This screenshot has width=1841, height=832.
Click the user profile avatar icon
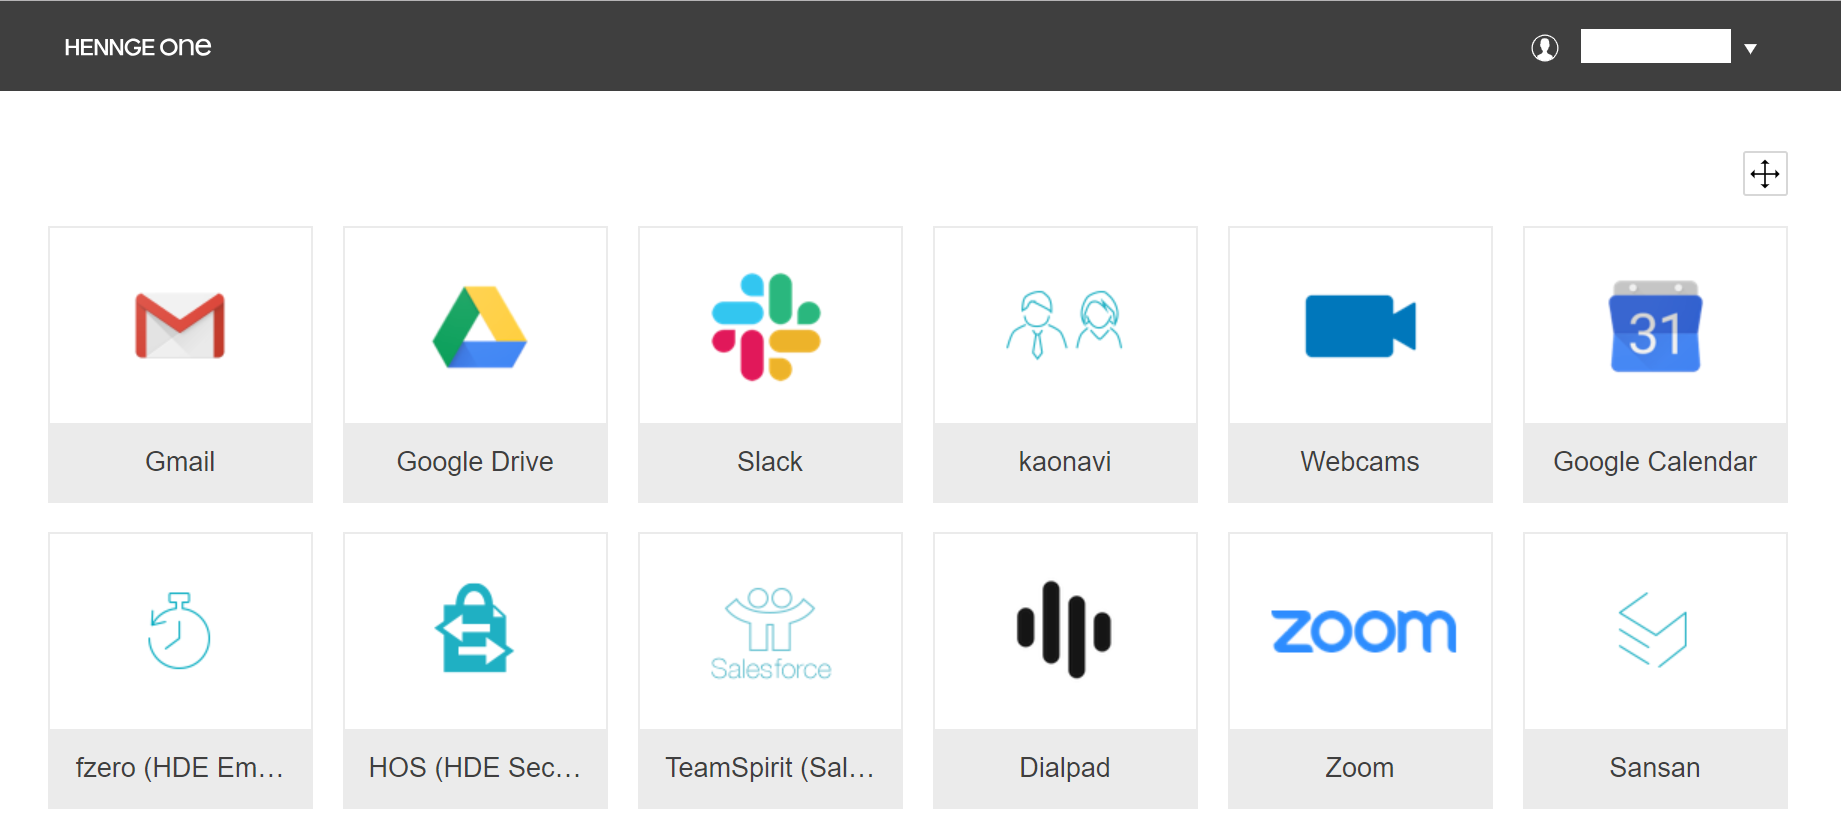(1545, 47)
